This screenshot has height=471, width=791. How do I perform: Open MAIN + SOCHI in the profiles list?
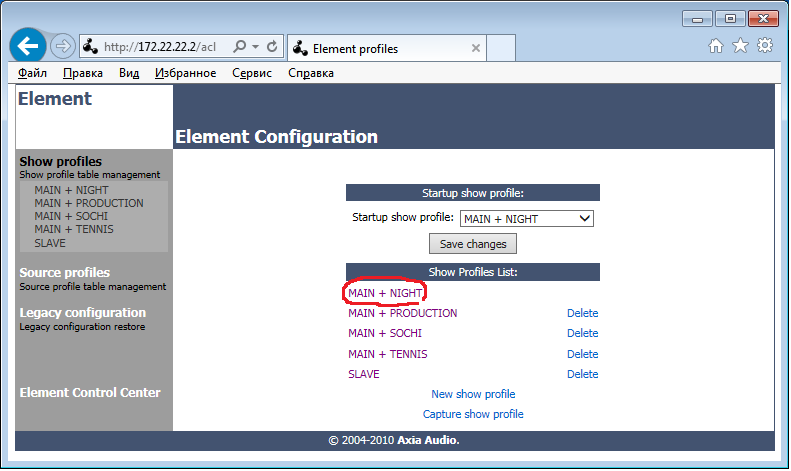[x=385, y=333]
